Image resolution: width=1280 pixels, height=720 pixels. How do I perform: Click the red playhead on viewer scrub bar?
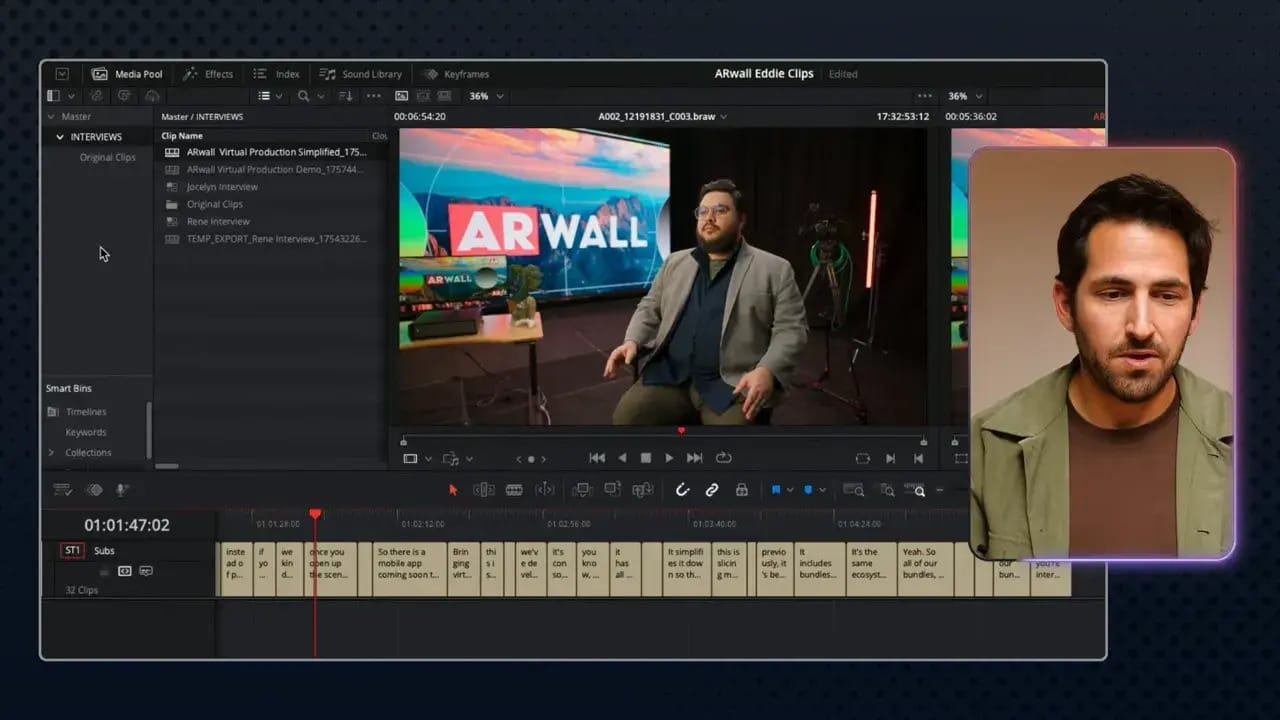[x=681, y=431]
